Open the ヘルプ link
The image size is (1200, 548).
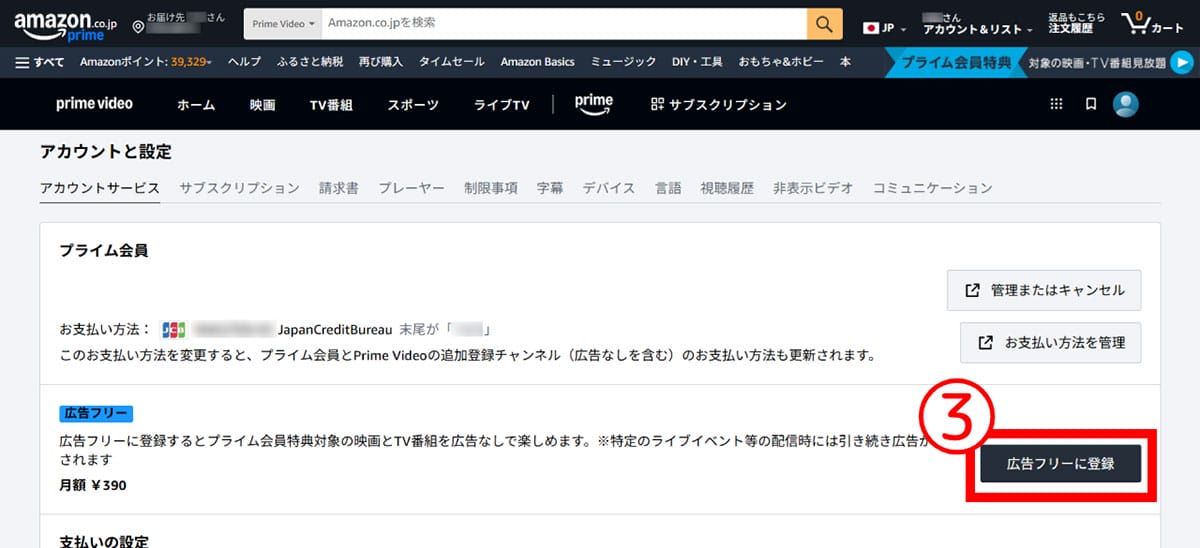coord(244,62)
